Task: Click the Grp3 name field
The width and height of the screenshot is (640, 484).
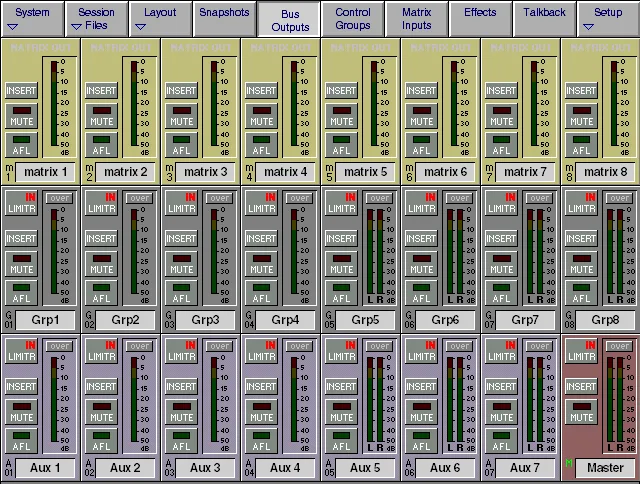Action: pos(205,320)
